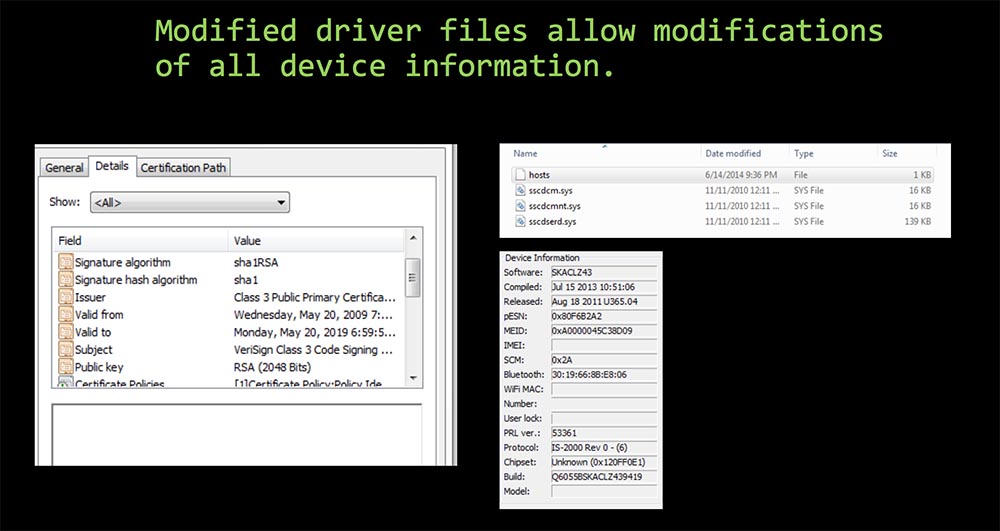The image size is (1000, 531).
Task: Click the Software field SKACLZ43
Action: pyautogui.click(x=603, y=273)
